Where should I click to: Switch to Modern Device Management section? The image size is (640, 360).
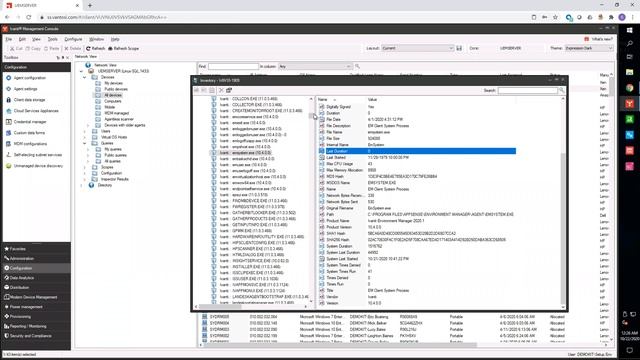point(36,297)
